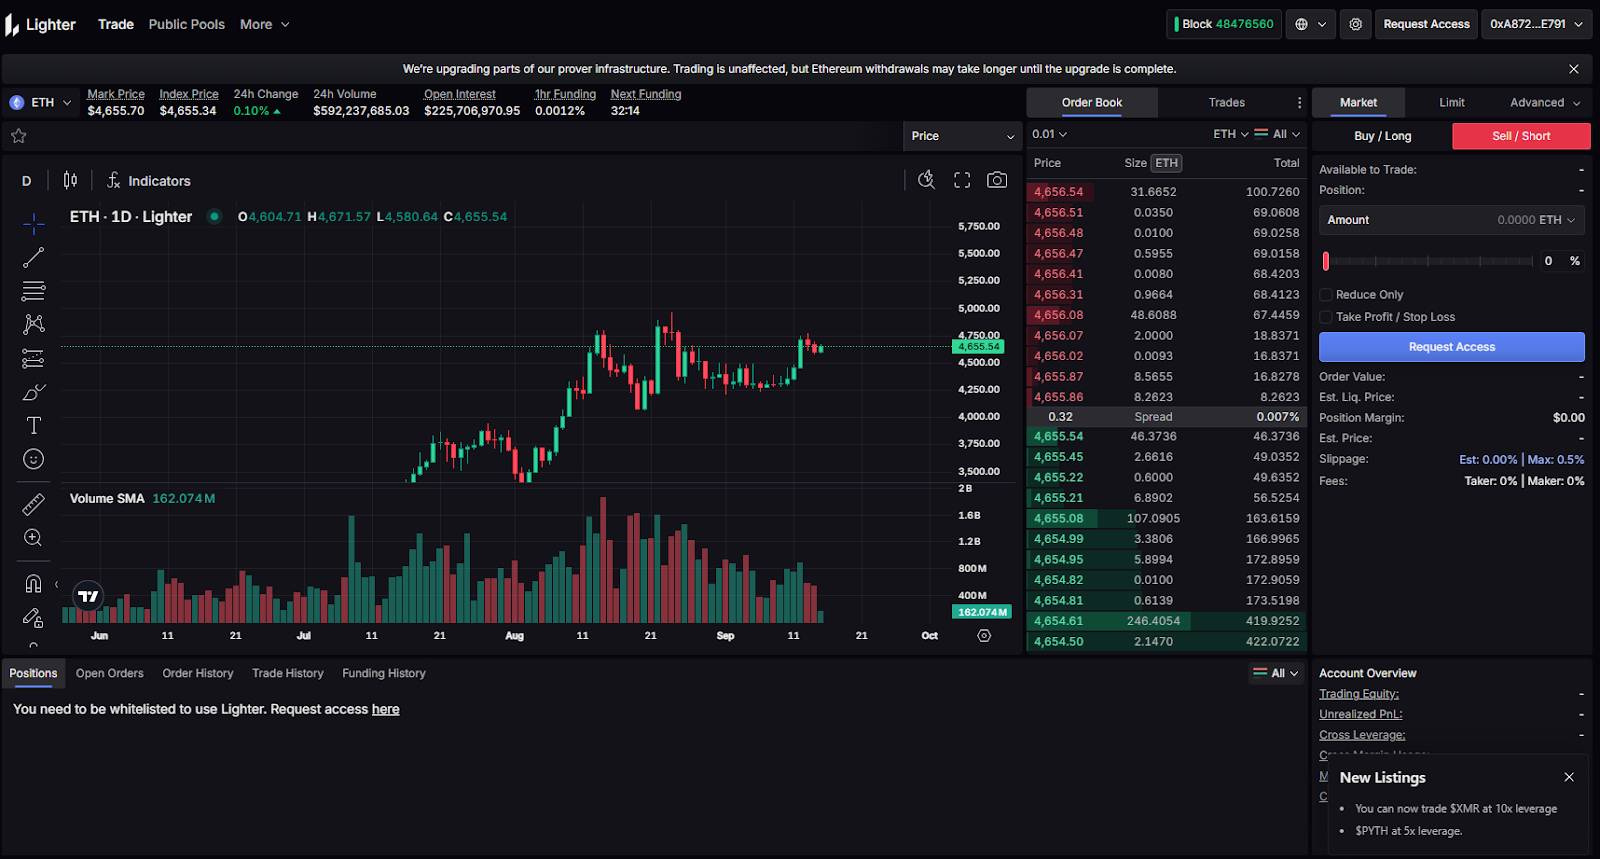
Task: Enable Take Profit / Stop Loss checkbox
Action: [1326, 317]
